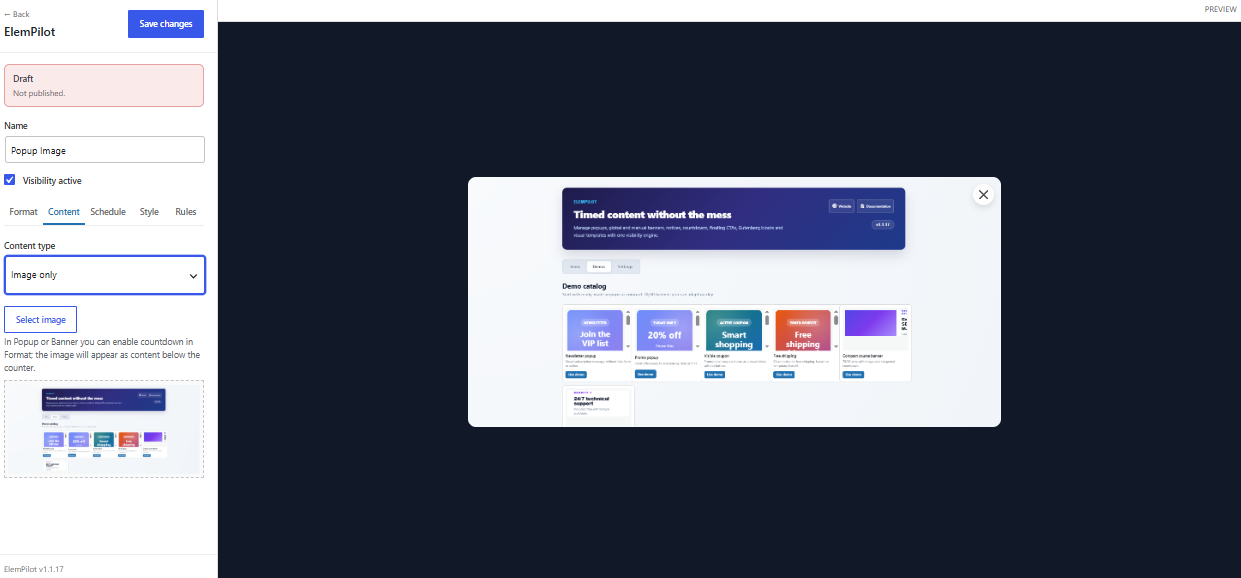Click the chevron arrow of Content type
Image resolution: width=1241 pixels, height=578 pixels.
pyautogui.click(x=193, y=275)
